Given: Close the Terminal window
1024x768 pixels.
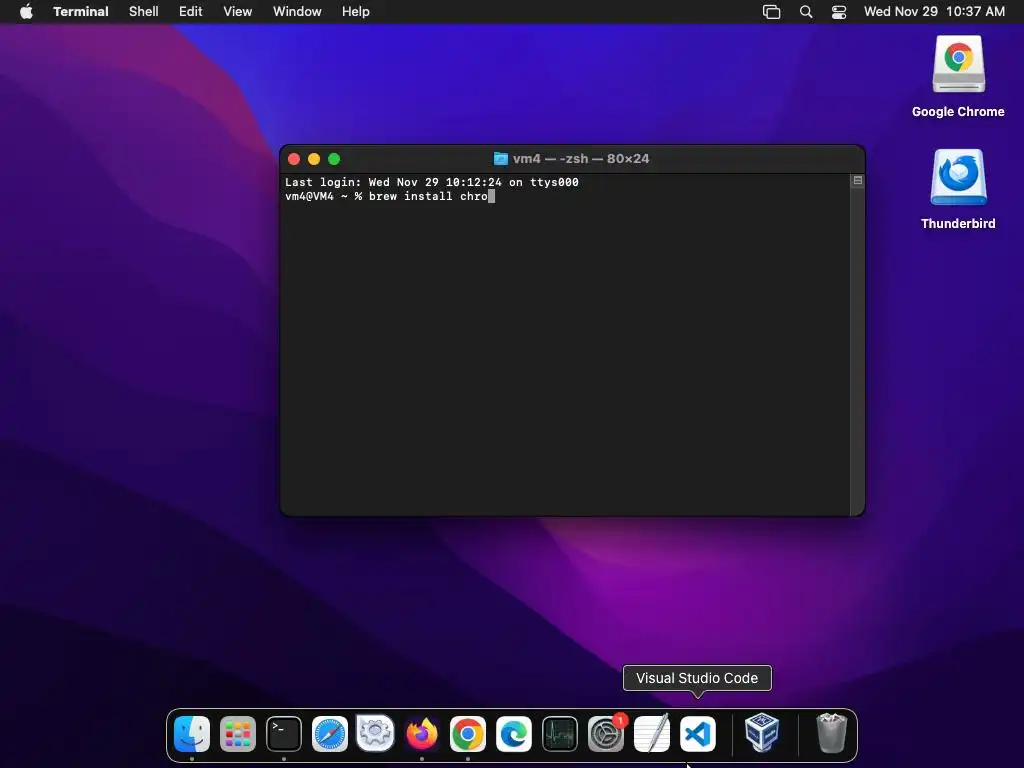Looking at the screenshot, I should tap(294, 159).
